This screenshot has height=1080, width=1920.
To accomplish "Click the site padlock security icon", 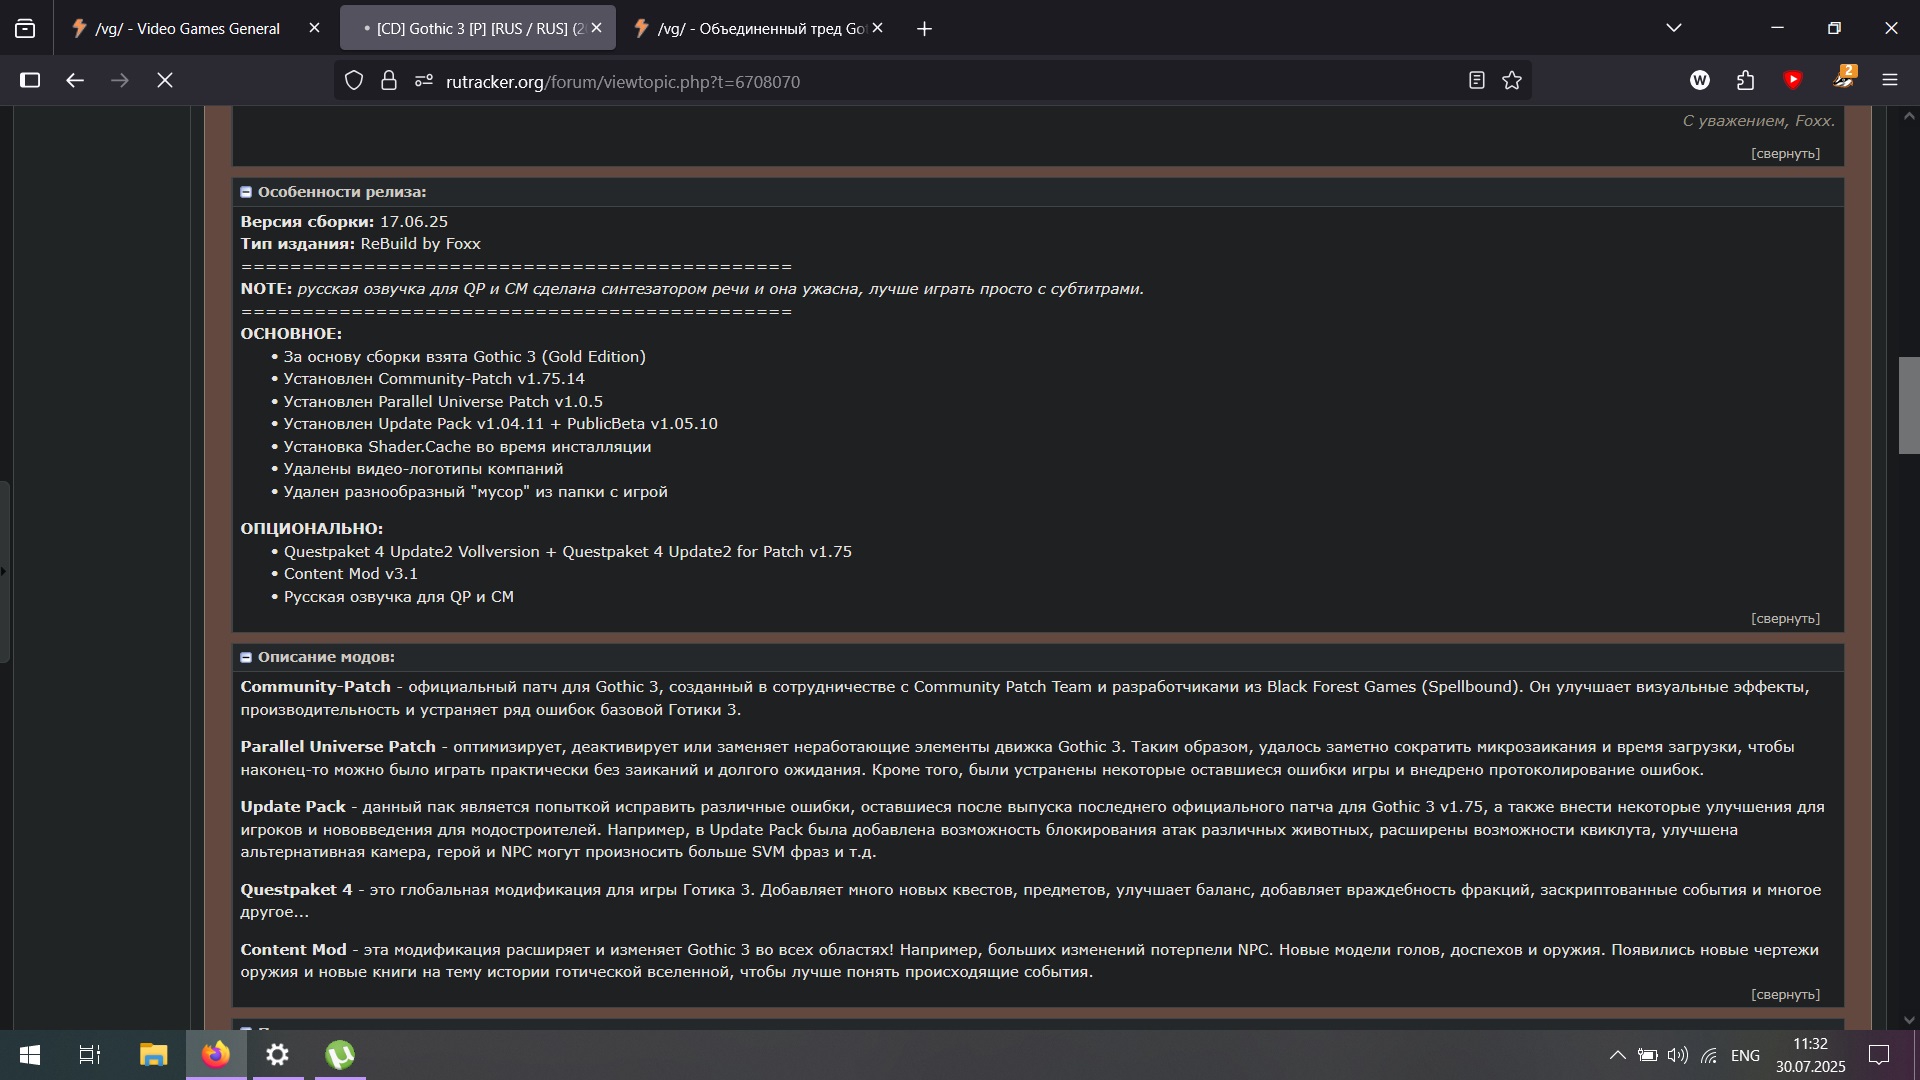I will point(389,81).
